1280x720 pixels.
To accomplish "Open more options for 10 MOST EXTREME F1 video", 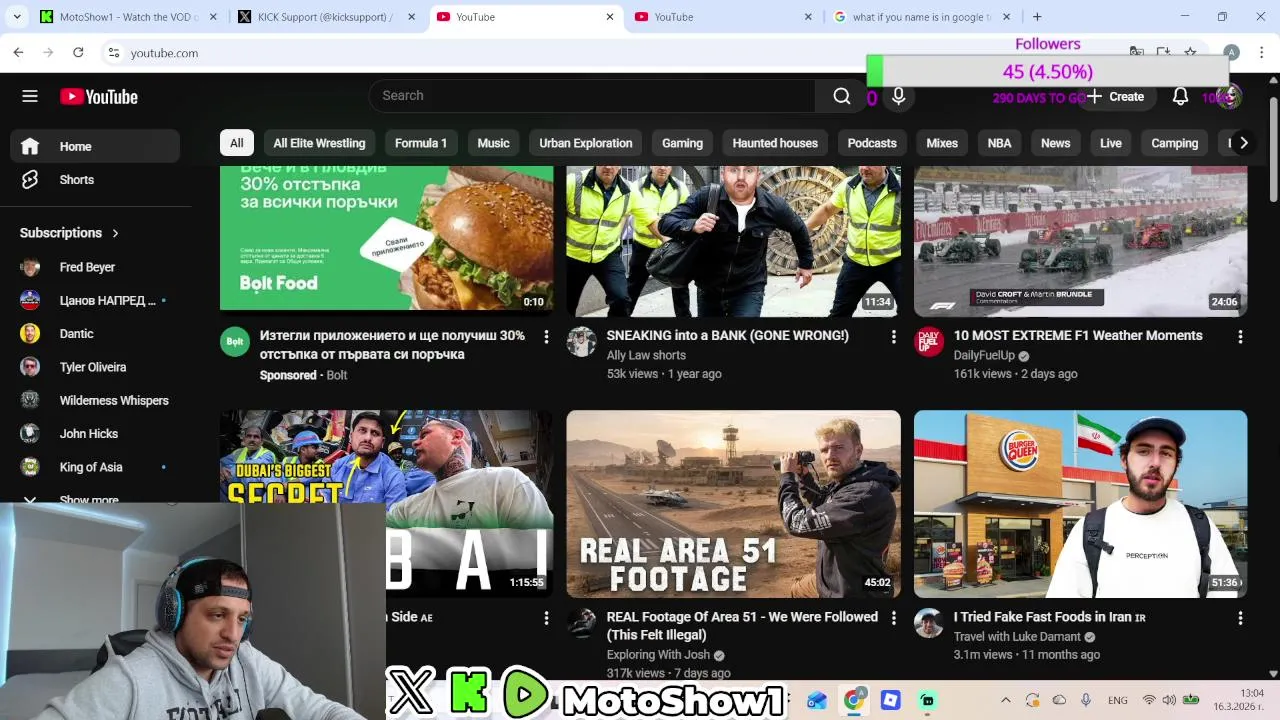I will pyautogui.click(x=1240, y=337).
